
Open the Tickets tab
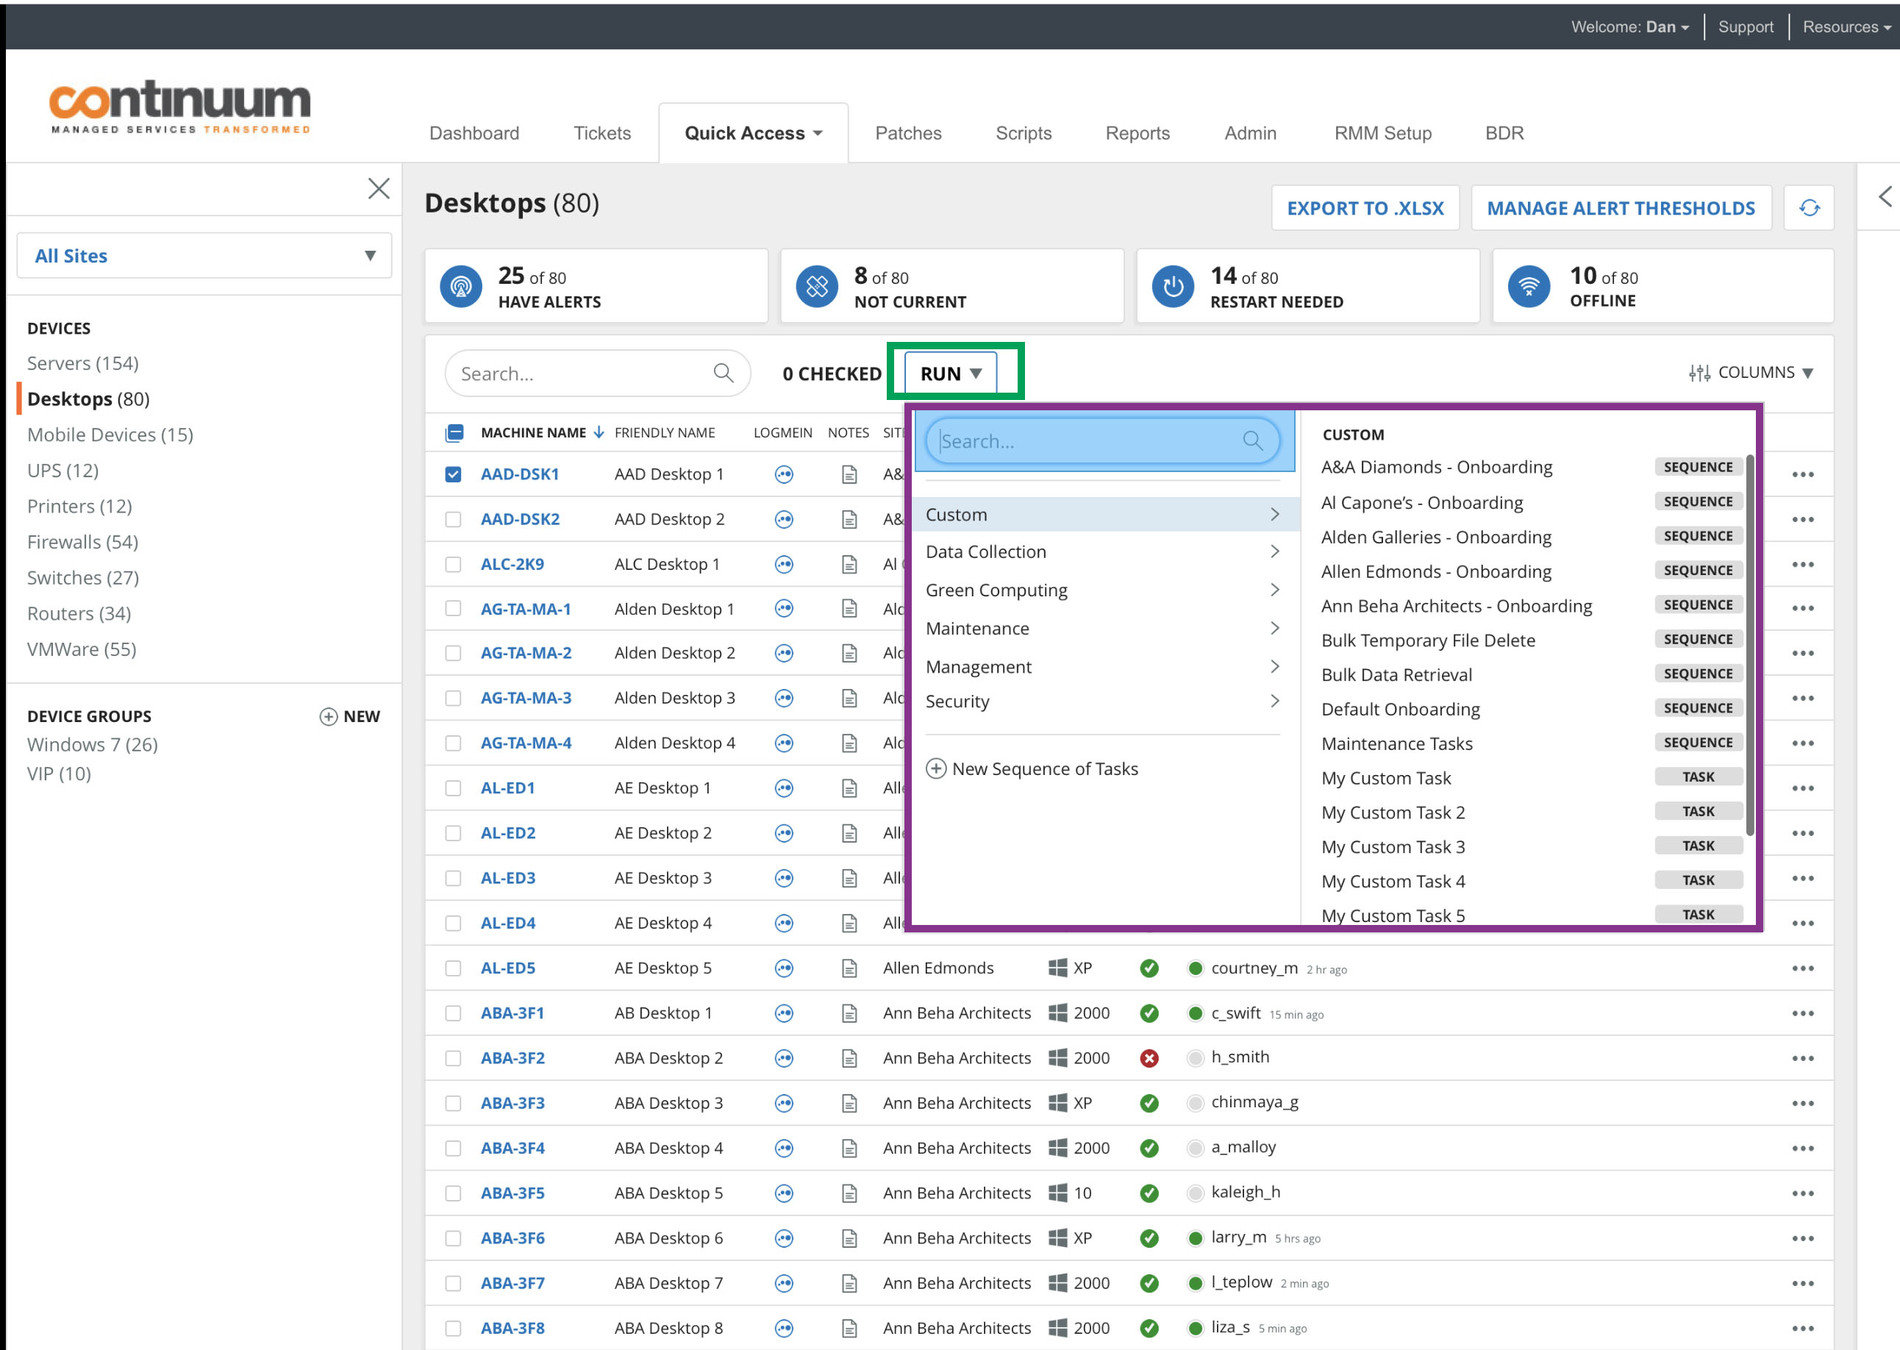click(x=602, y=133)
